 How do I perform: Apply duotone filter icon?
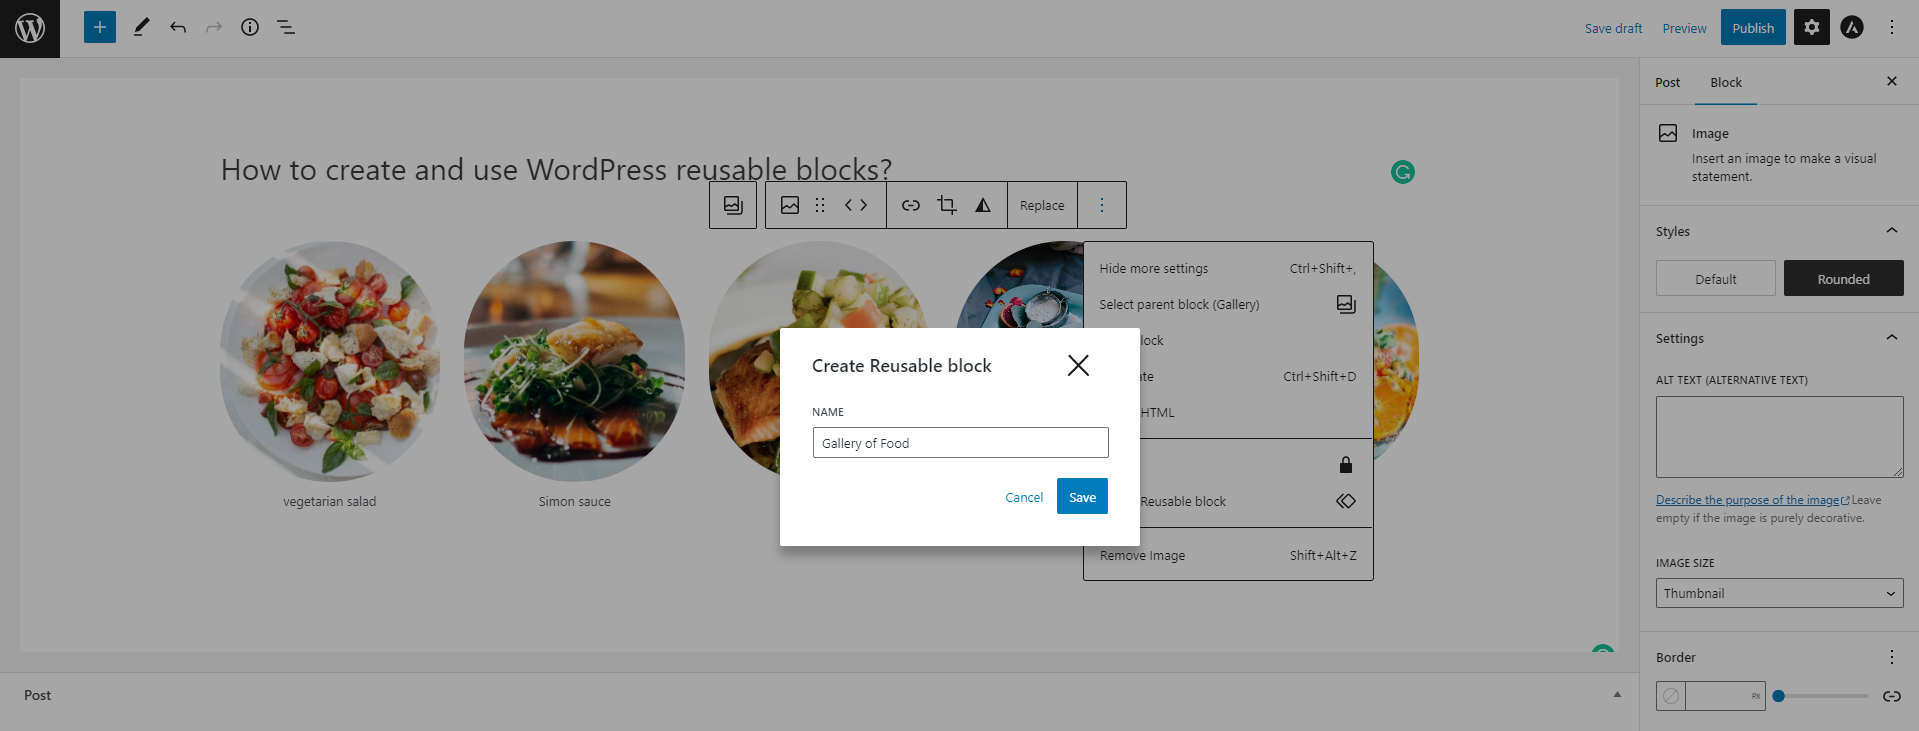[983, 205]
